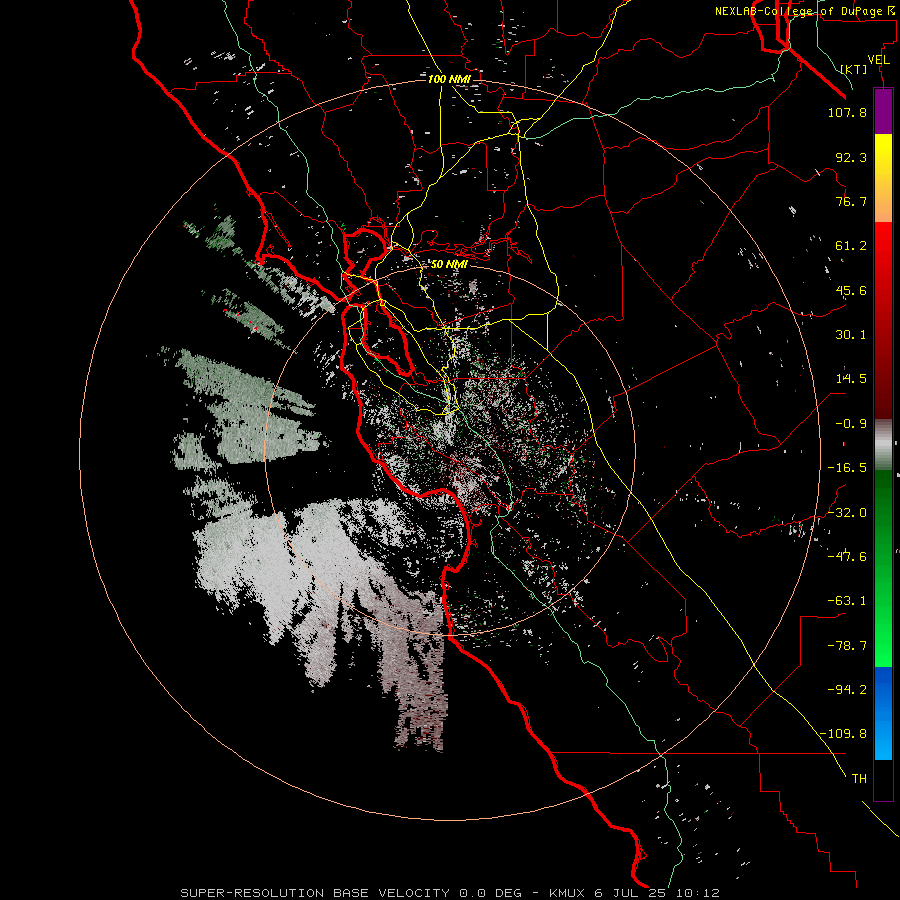The height and width of the screenshot is (900, 900).
Task: Select the 45.6 velocity scale value
Action: pos(851,290)
